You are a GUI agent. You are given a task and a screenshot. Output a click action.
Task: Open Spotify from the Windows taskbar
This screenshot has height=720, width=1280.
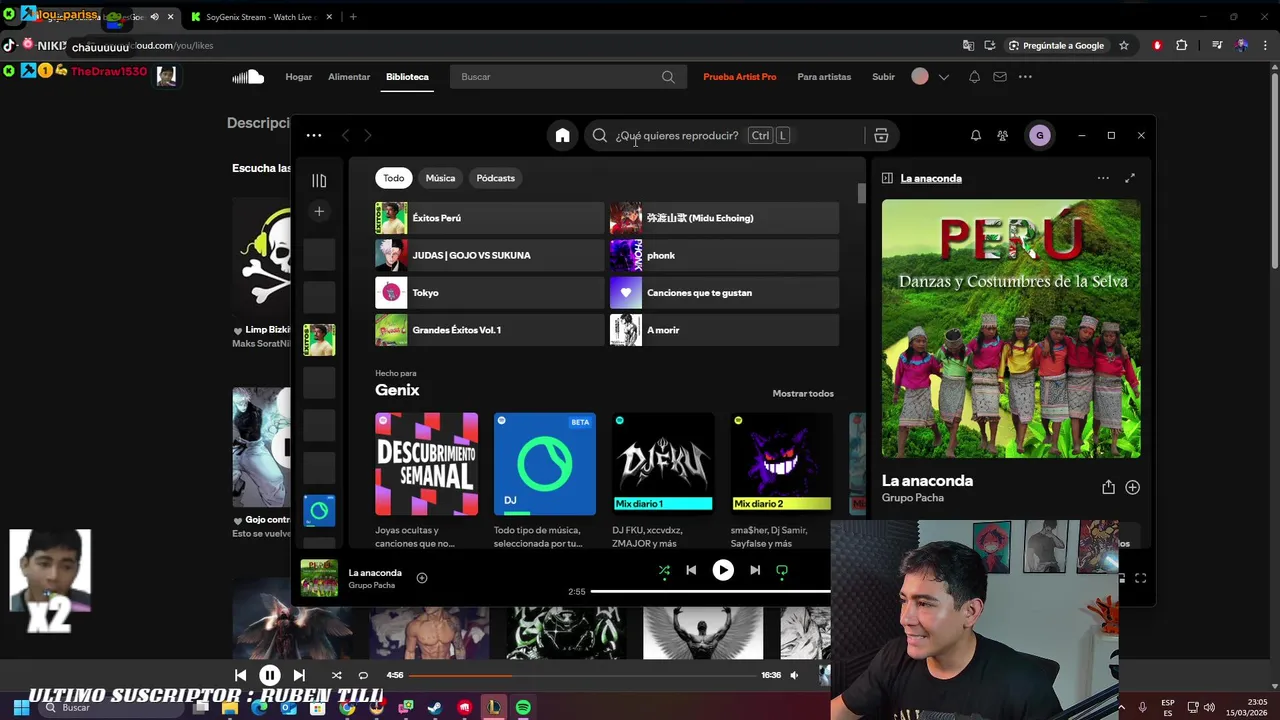click(523, 708)
